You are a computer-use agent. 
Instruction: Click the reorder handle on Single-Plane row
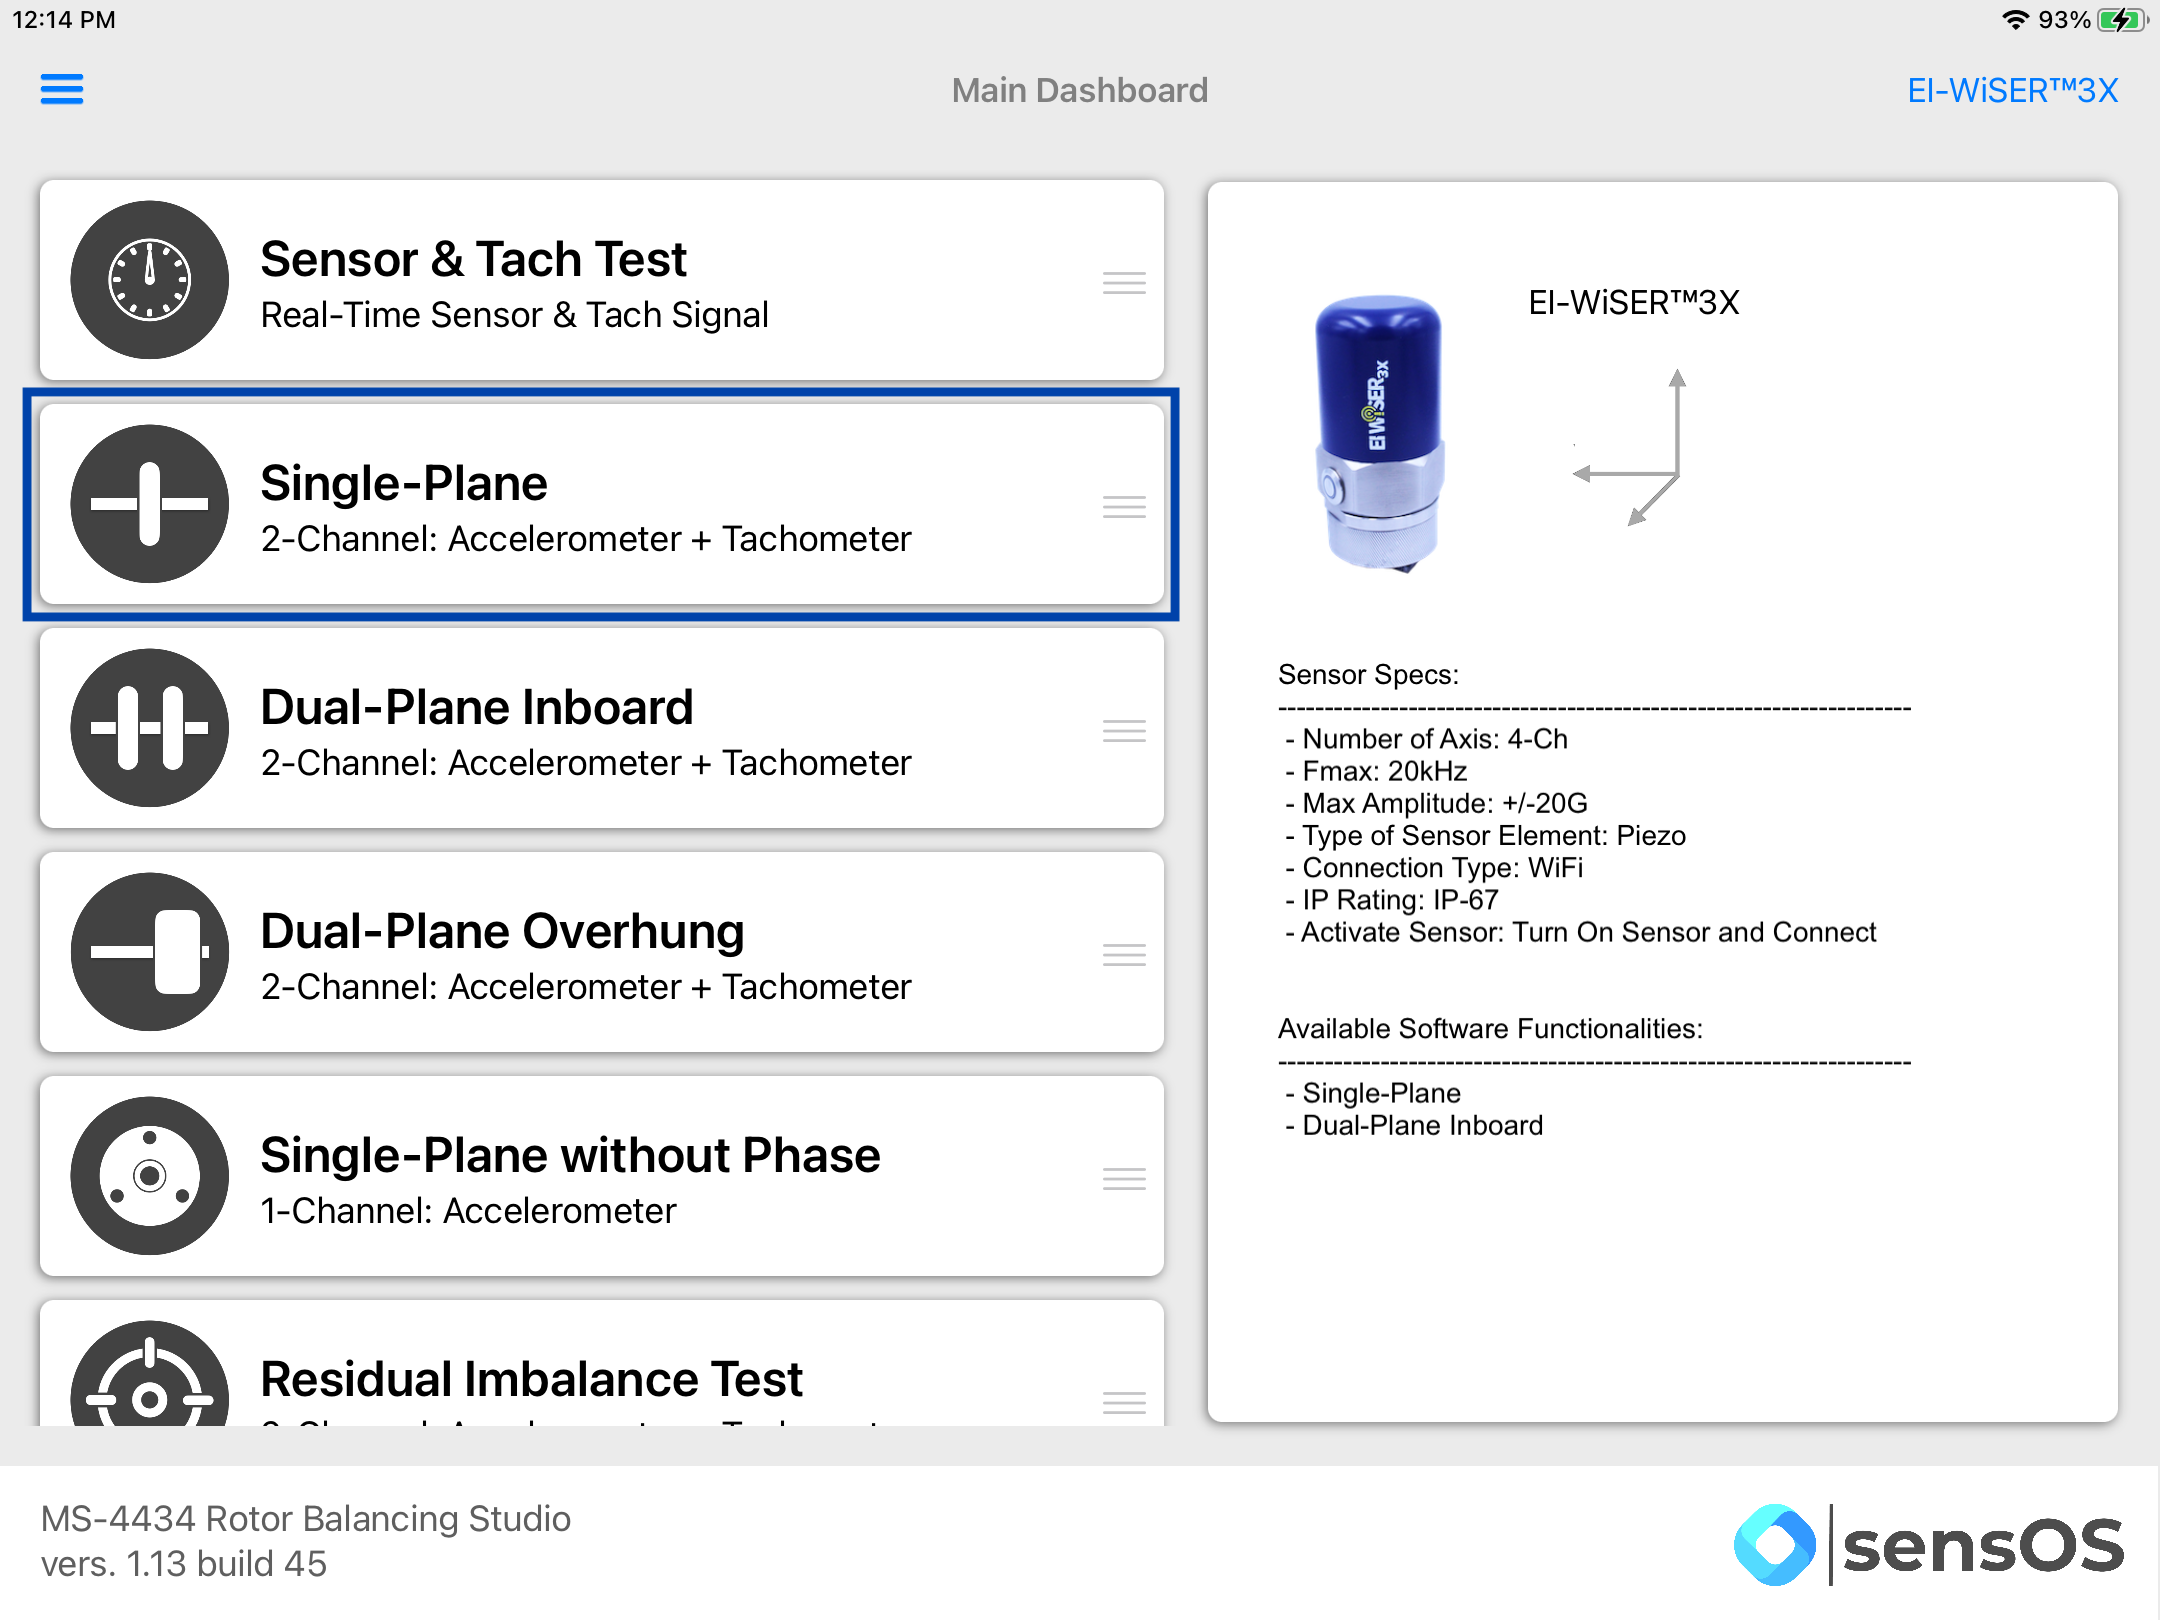pyautogui.click(x=1124, y=507)
